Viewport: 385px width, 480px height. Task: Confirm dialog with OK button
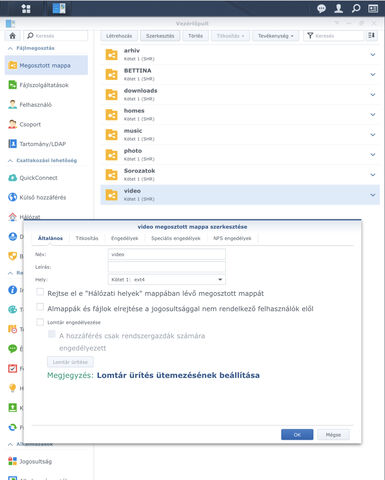pos(297,435)
